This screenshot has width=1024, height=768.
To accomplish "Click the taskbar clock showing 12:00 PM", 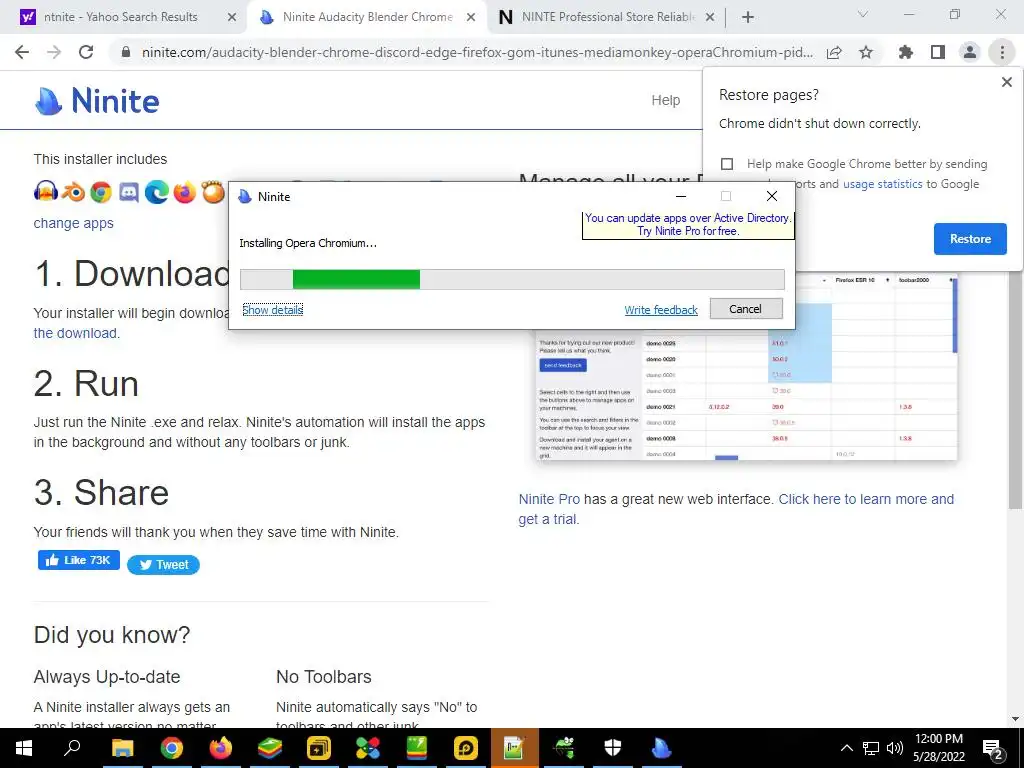I will click(938, 748).
